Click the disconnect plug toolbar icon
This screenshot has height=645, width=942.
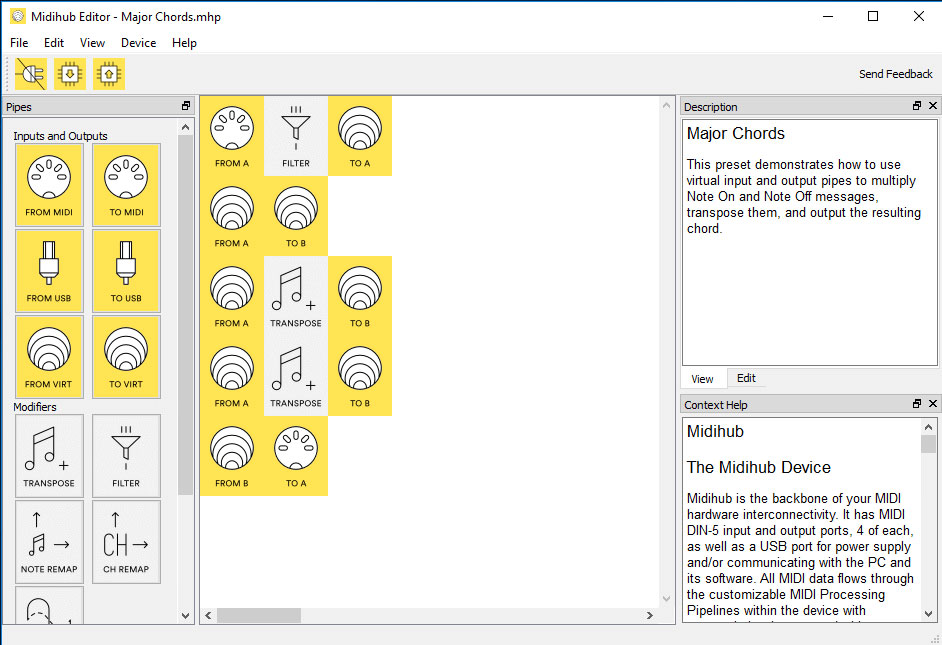tap(30, 74)
